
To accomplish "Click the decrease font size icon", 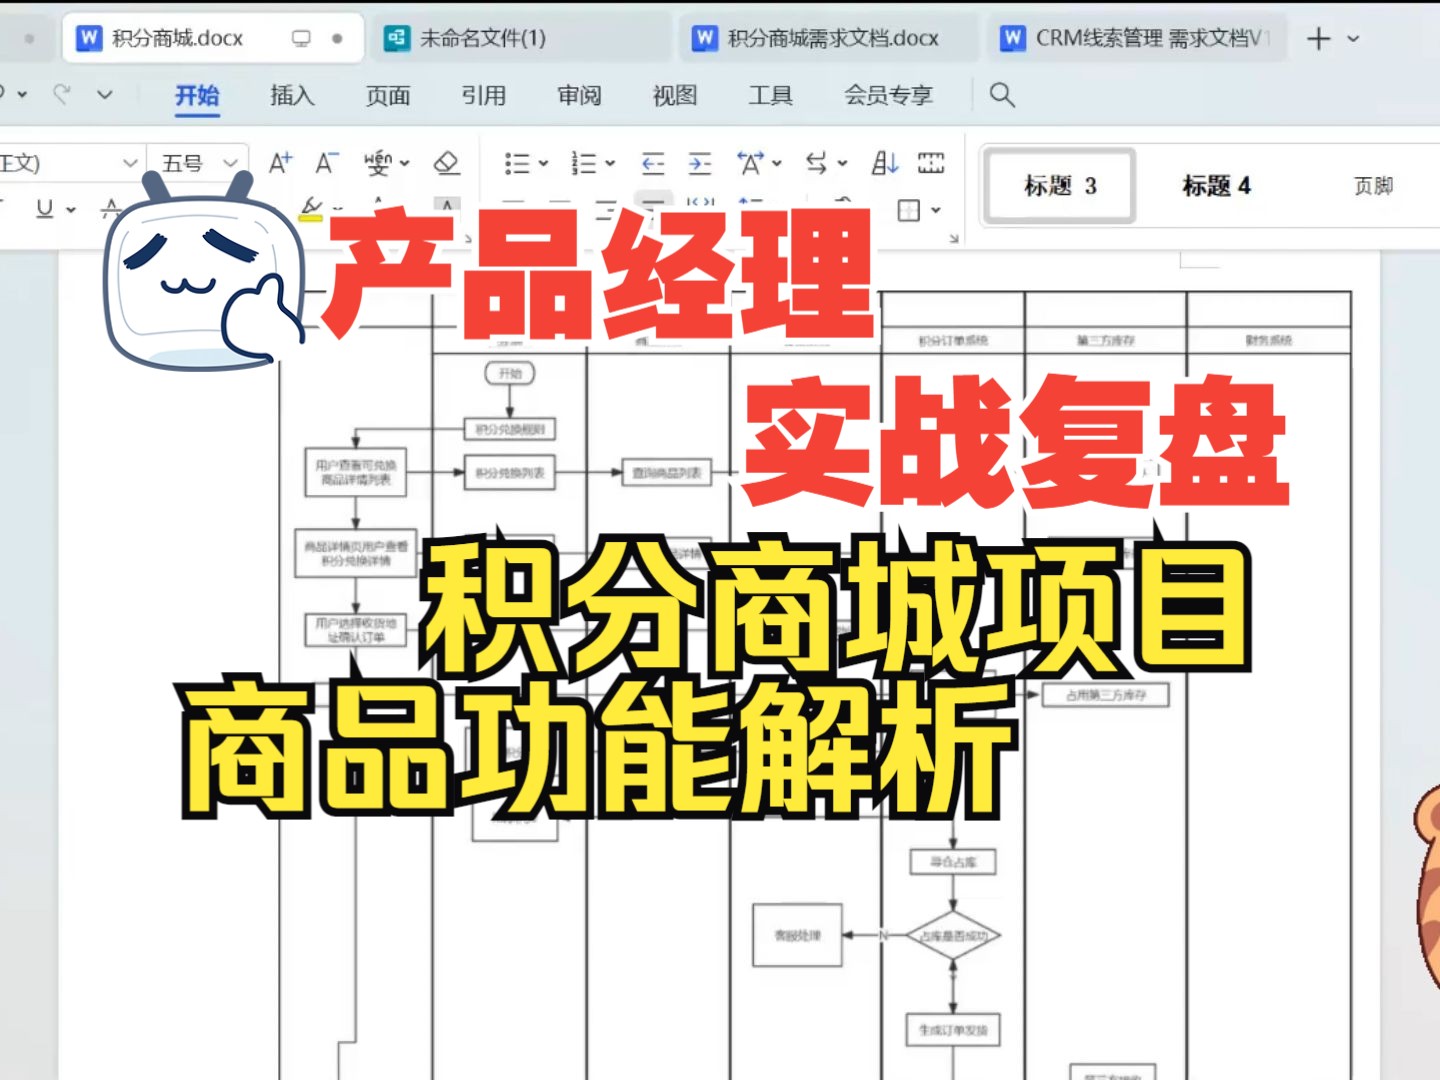I will tap(327, 162).
